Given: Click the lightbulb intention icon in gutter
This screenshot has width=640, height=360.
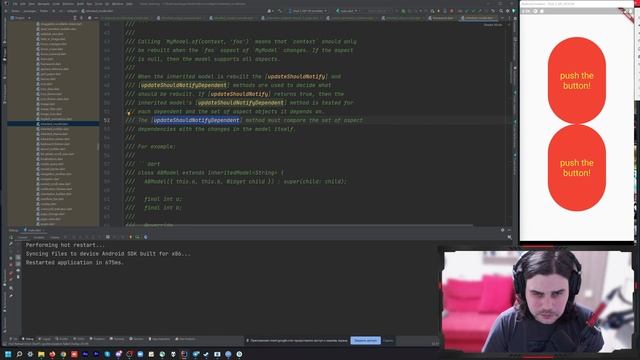Looking at the screenshot, I should point(129,113).
